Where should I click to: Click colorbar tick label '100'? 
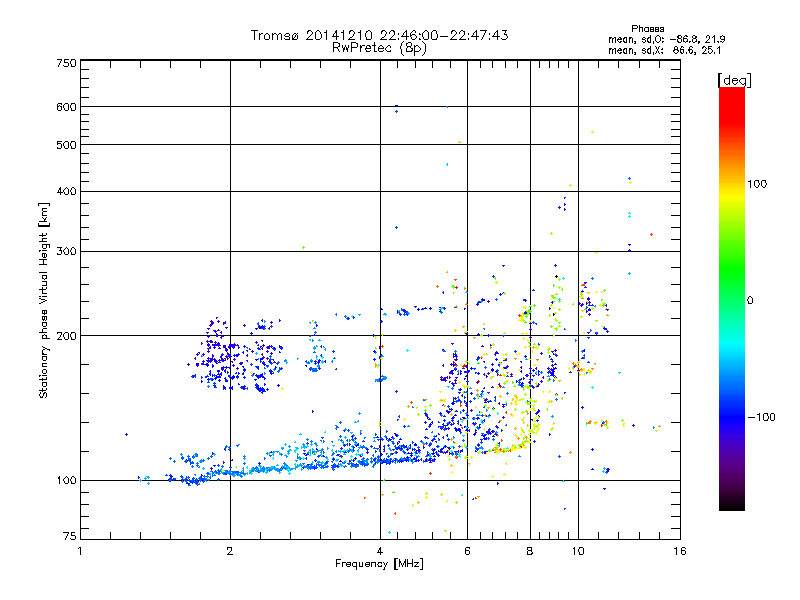757,184
